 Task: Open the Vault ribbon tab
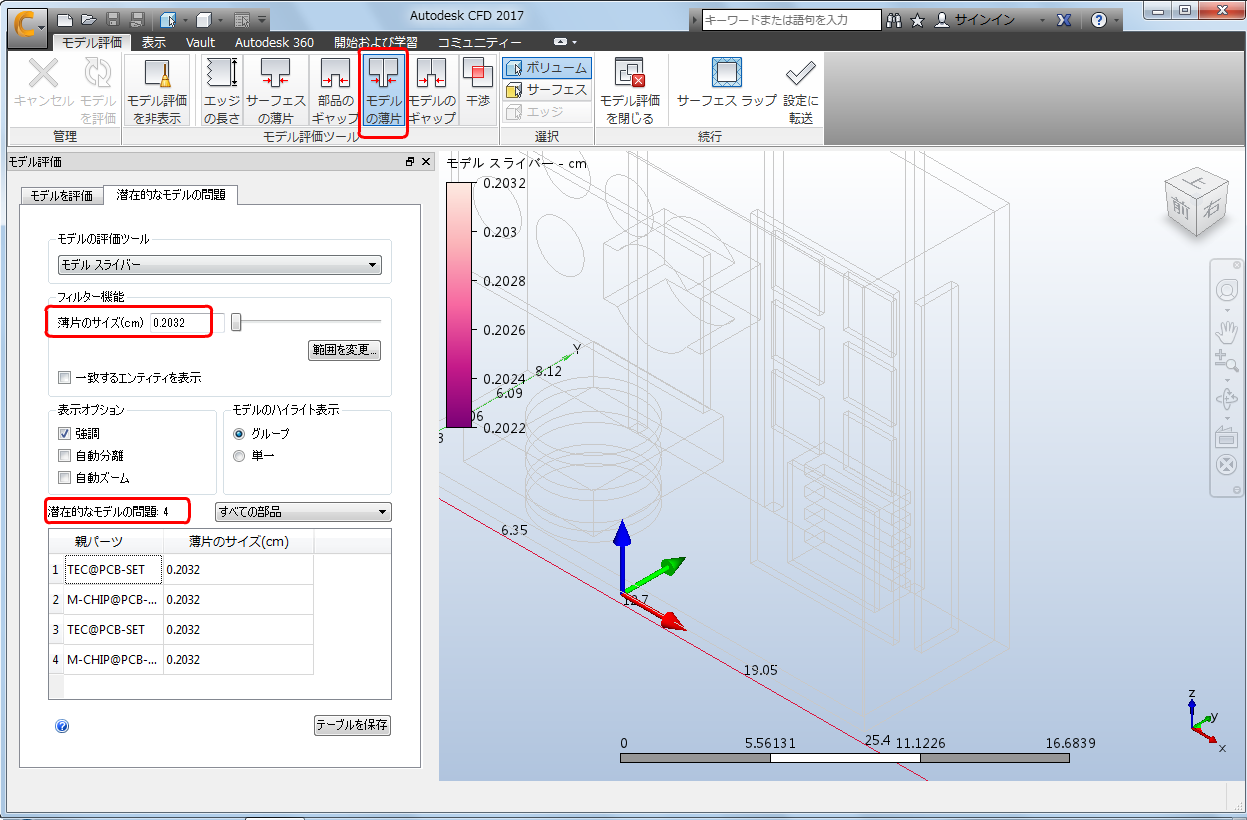pyautogui.click(x=200, y=42)
